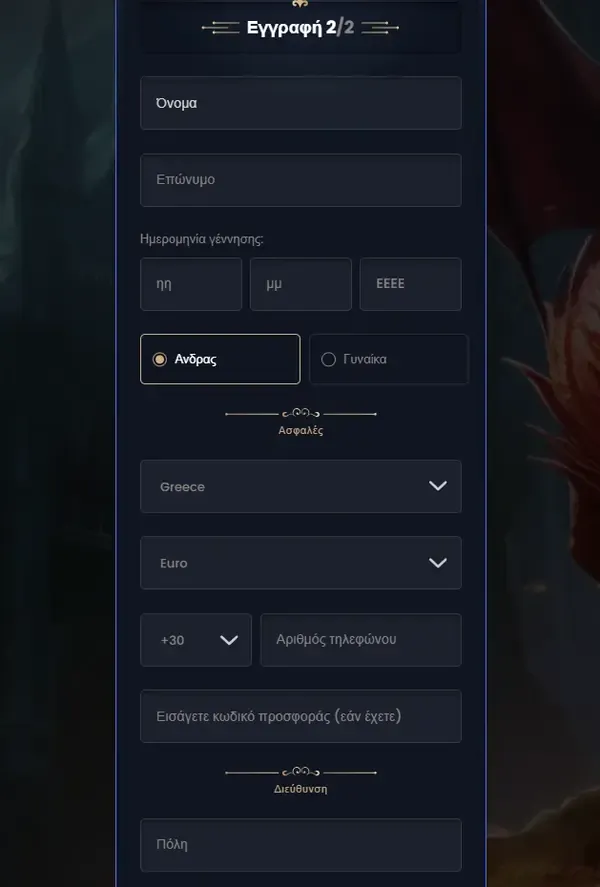
Task: Focus the ηη birth day field
Action: (191, 284)
